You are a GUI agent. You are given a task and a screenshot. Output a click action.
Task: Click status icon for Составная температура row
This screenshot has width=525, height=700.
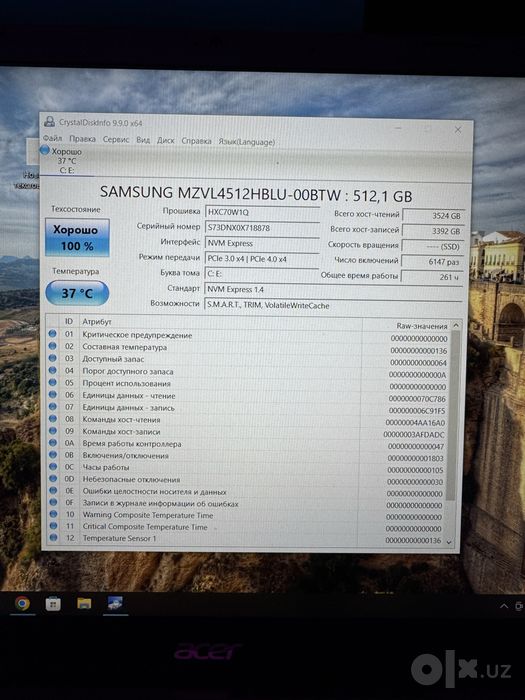click(x=52, y=346)
